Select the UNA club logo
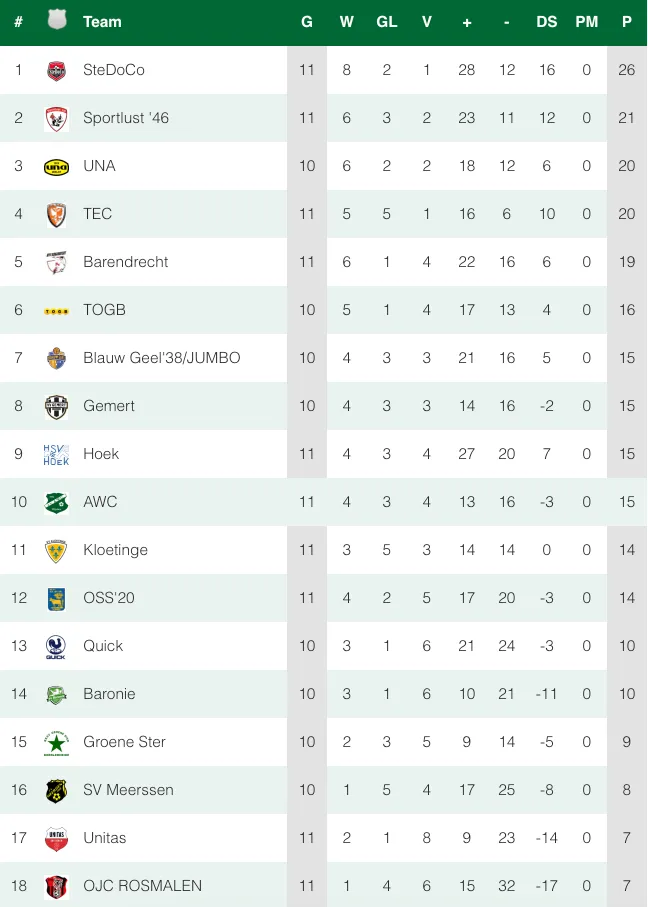This screenshot has width=648, height=907. pos(57,166)
